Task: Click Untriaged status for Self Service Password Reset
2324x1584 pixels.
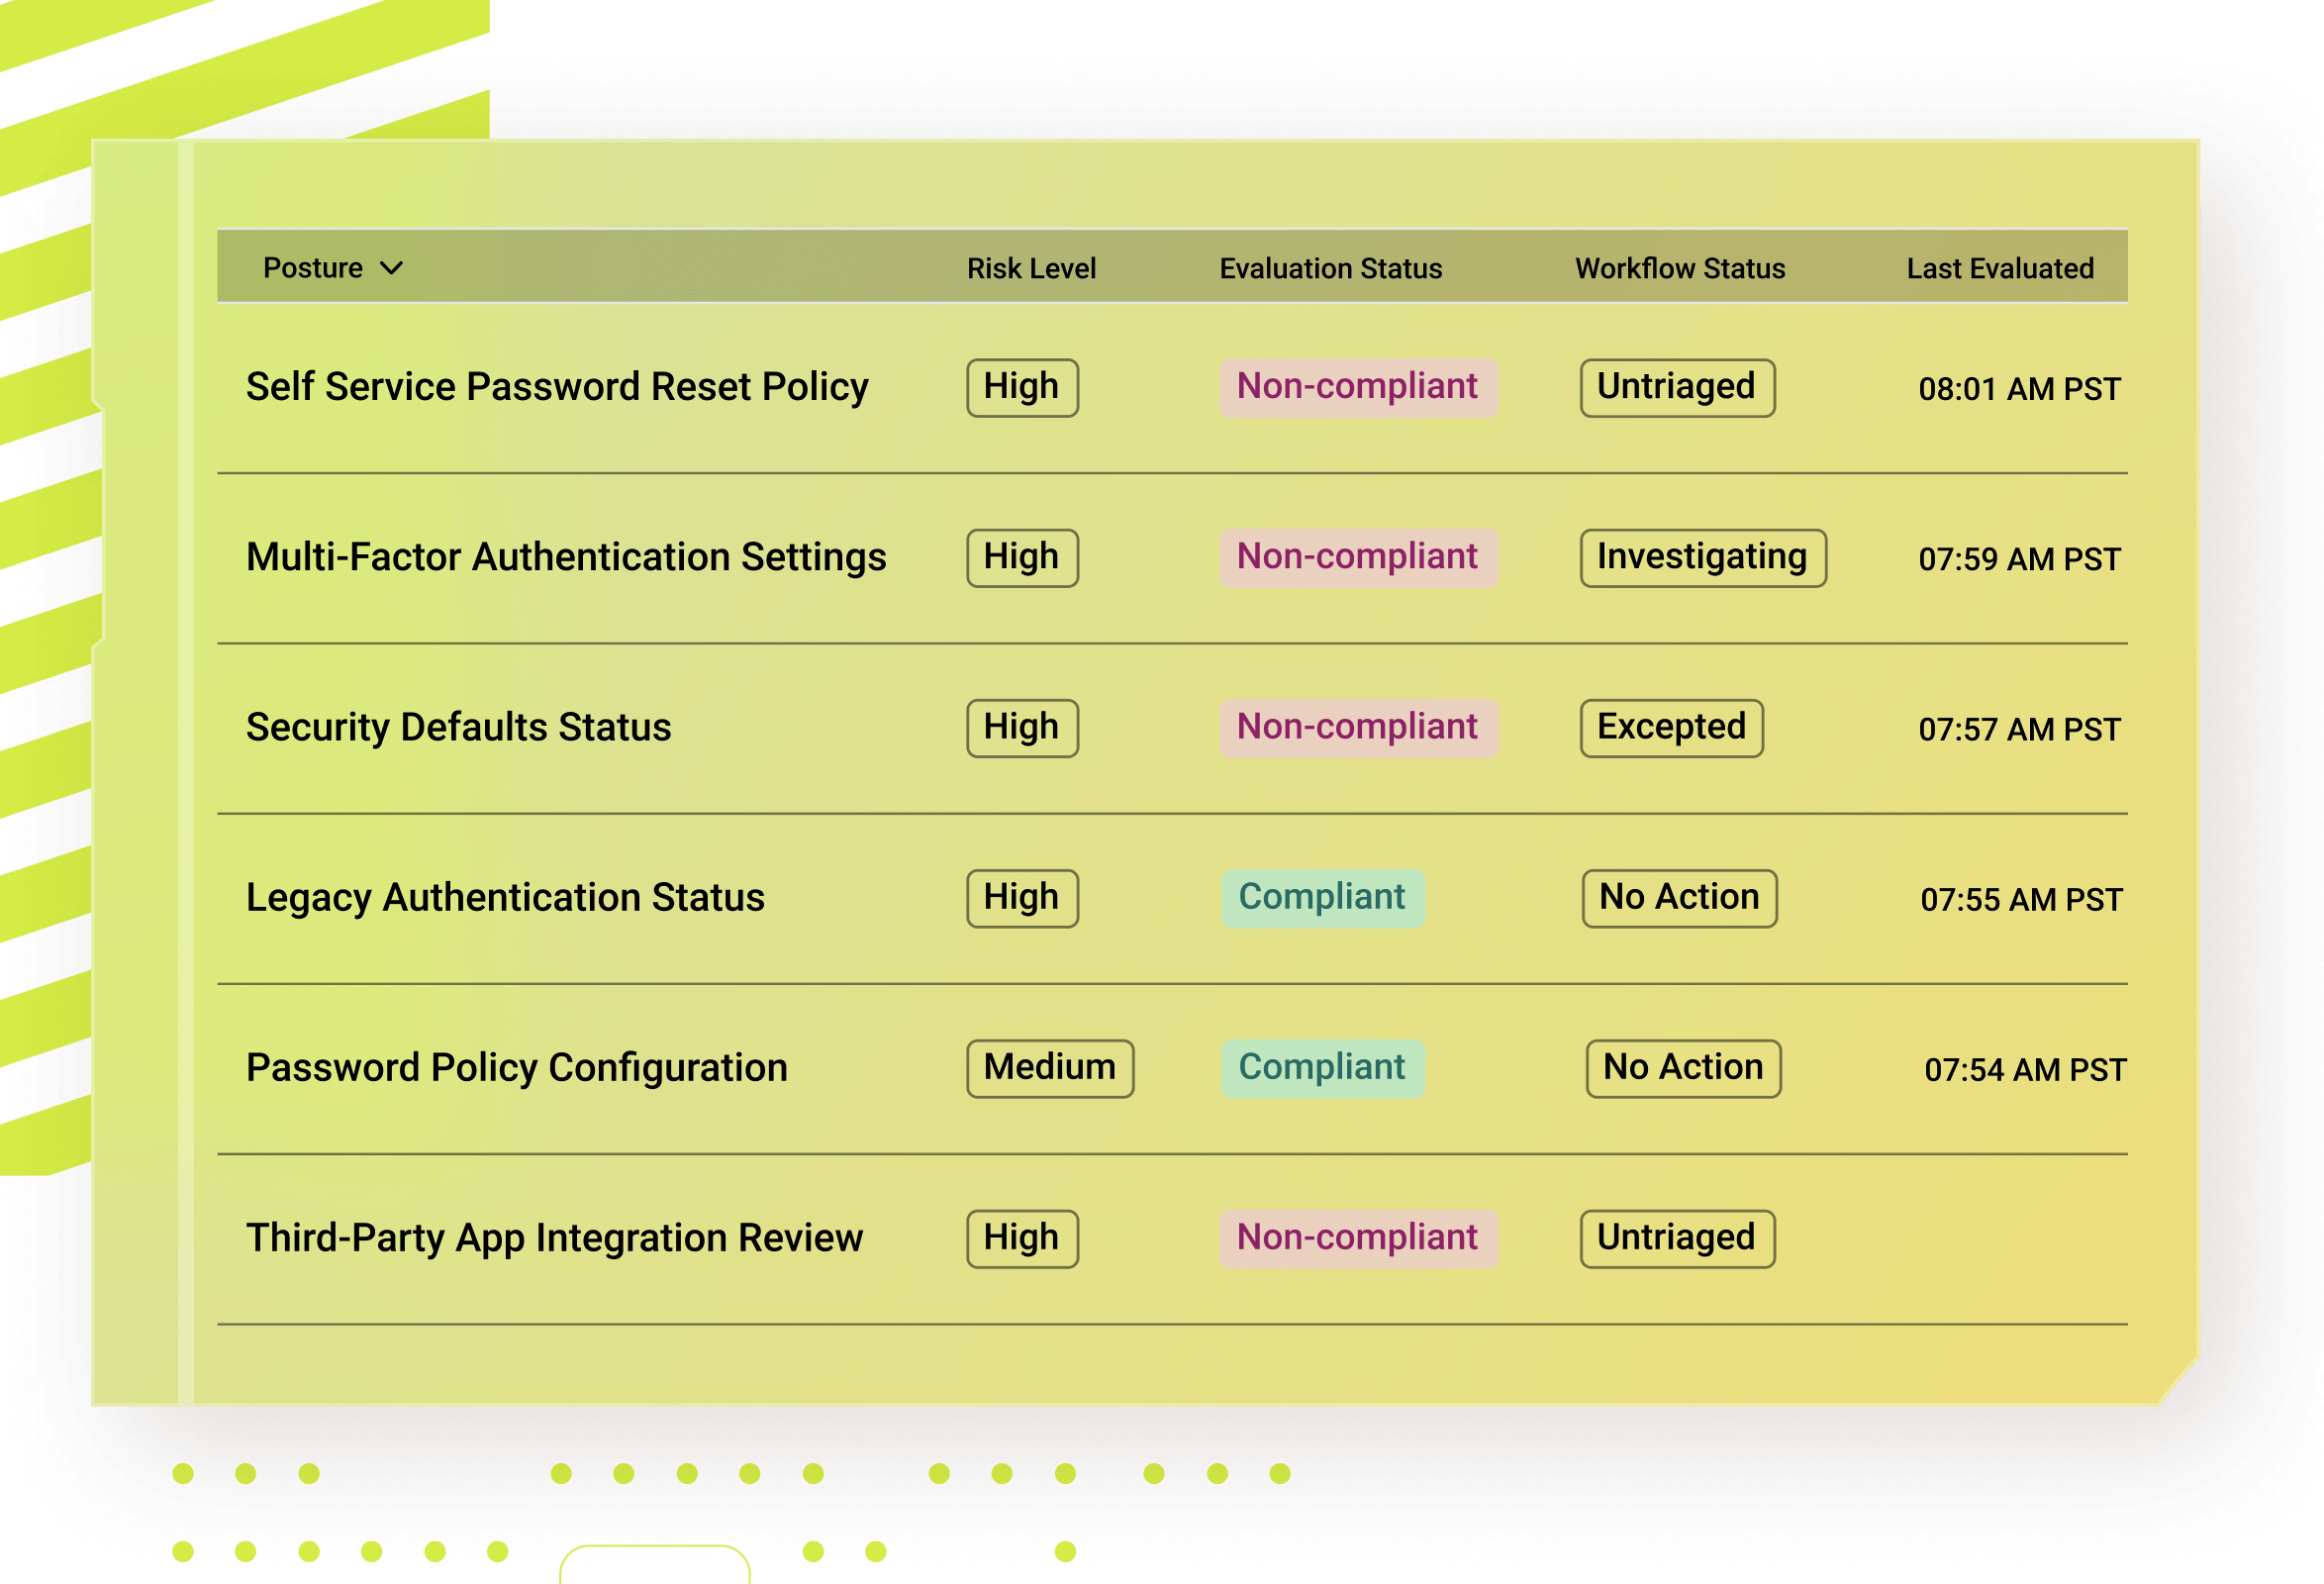Action: 1677,387
